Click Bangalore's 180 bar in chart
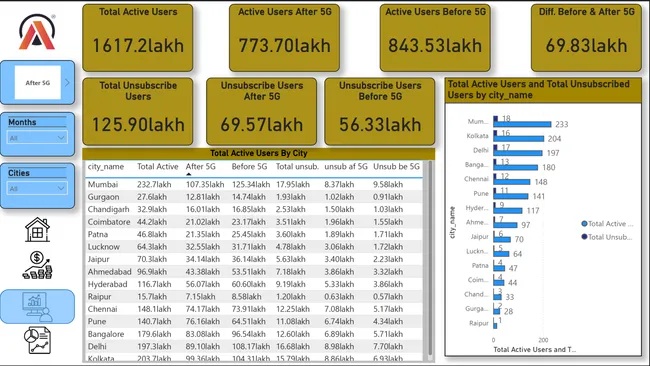Screen dimensions: 650x366 pyautogui.click(x=516, y=167)
